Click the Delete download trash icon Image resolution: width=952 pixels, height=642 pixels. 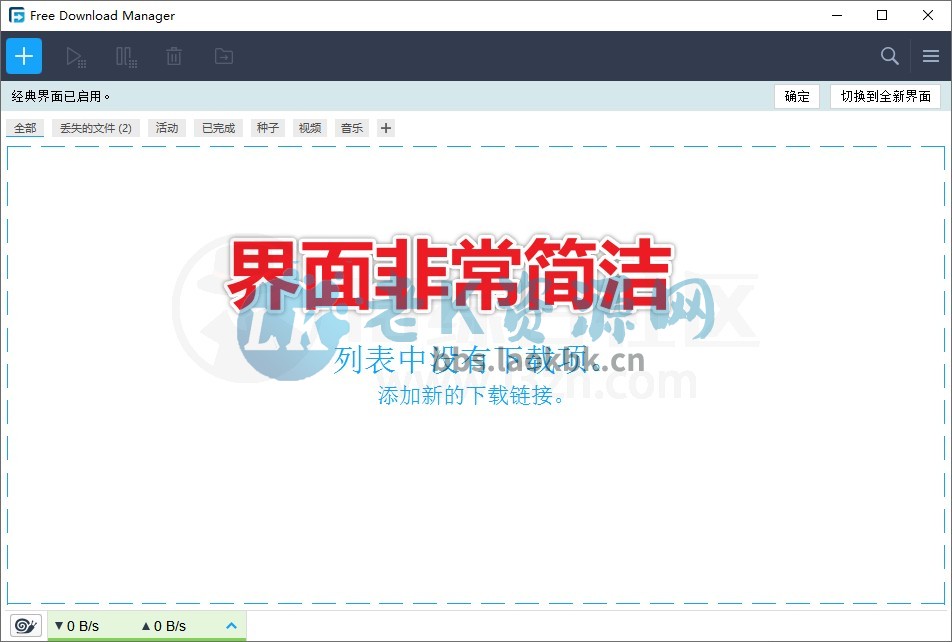(173, 56)
